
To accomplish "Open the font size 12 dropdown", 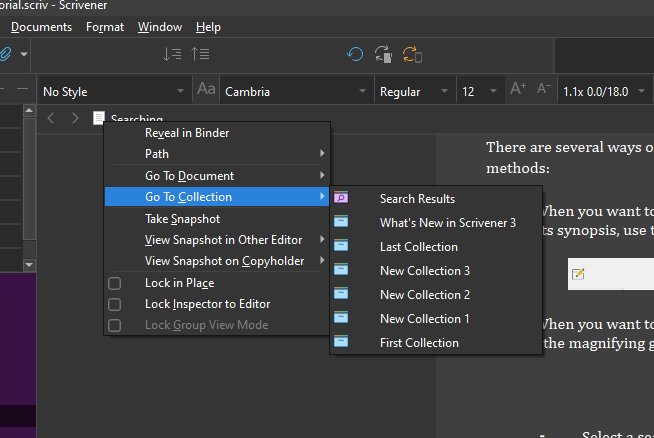I will (x=480, y=91).
